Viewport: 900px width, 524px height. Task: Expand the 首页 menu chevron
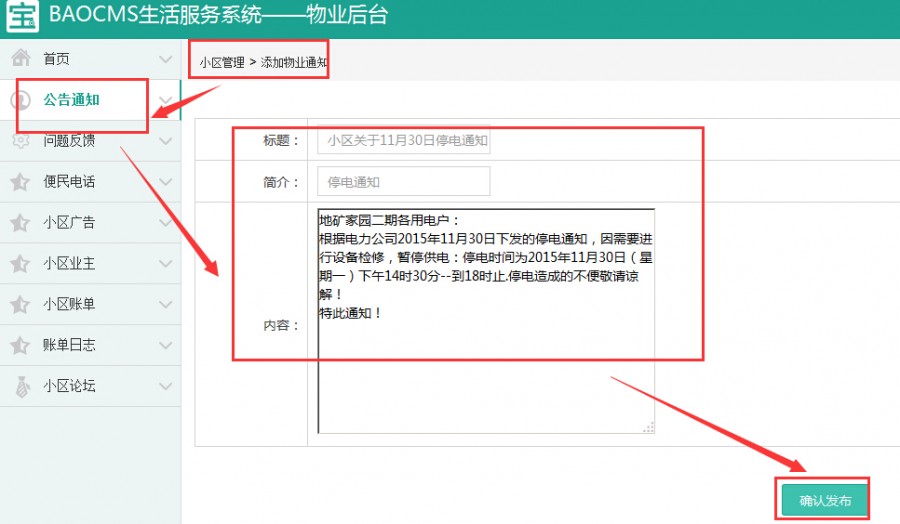pos(165,59)
